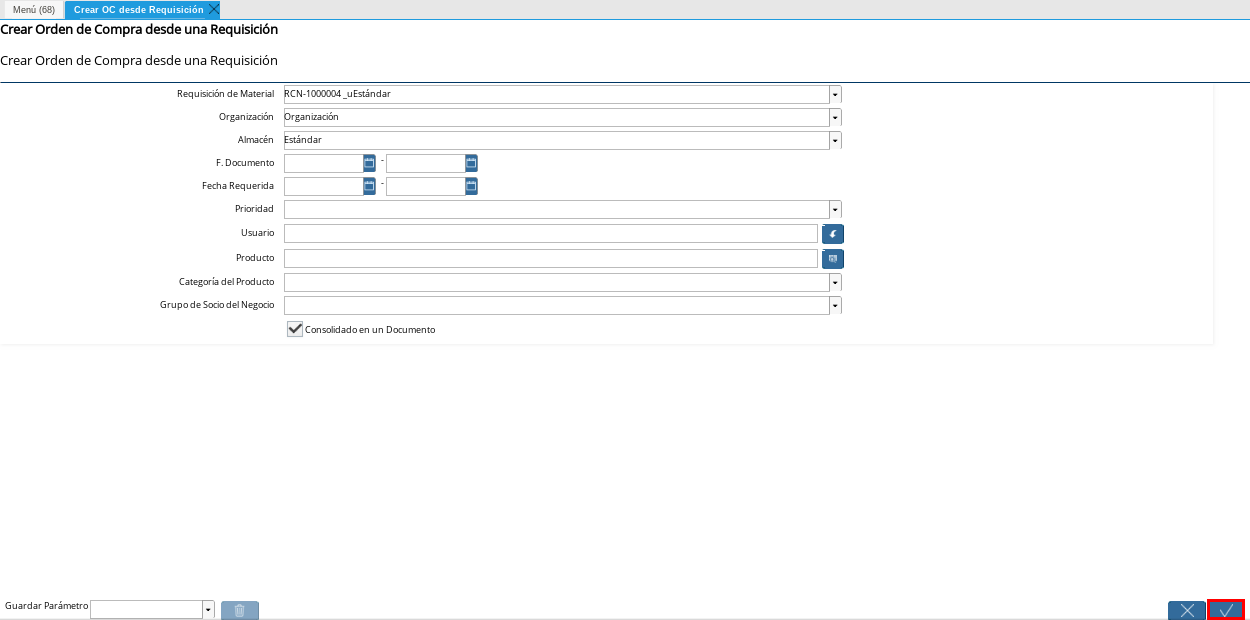Open calendar for F. Documento end date
Screen dimensions: 1250x620
(x=471, y=163)
